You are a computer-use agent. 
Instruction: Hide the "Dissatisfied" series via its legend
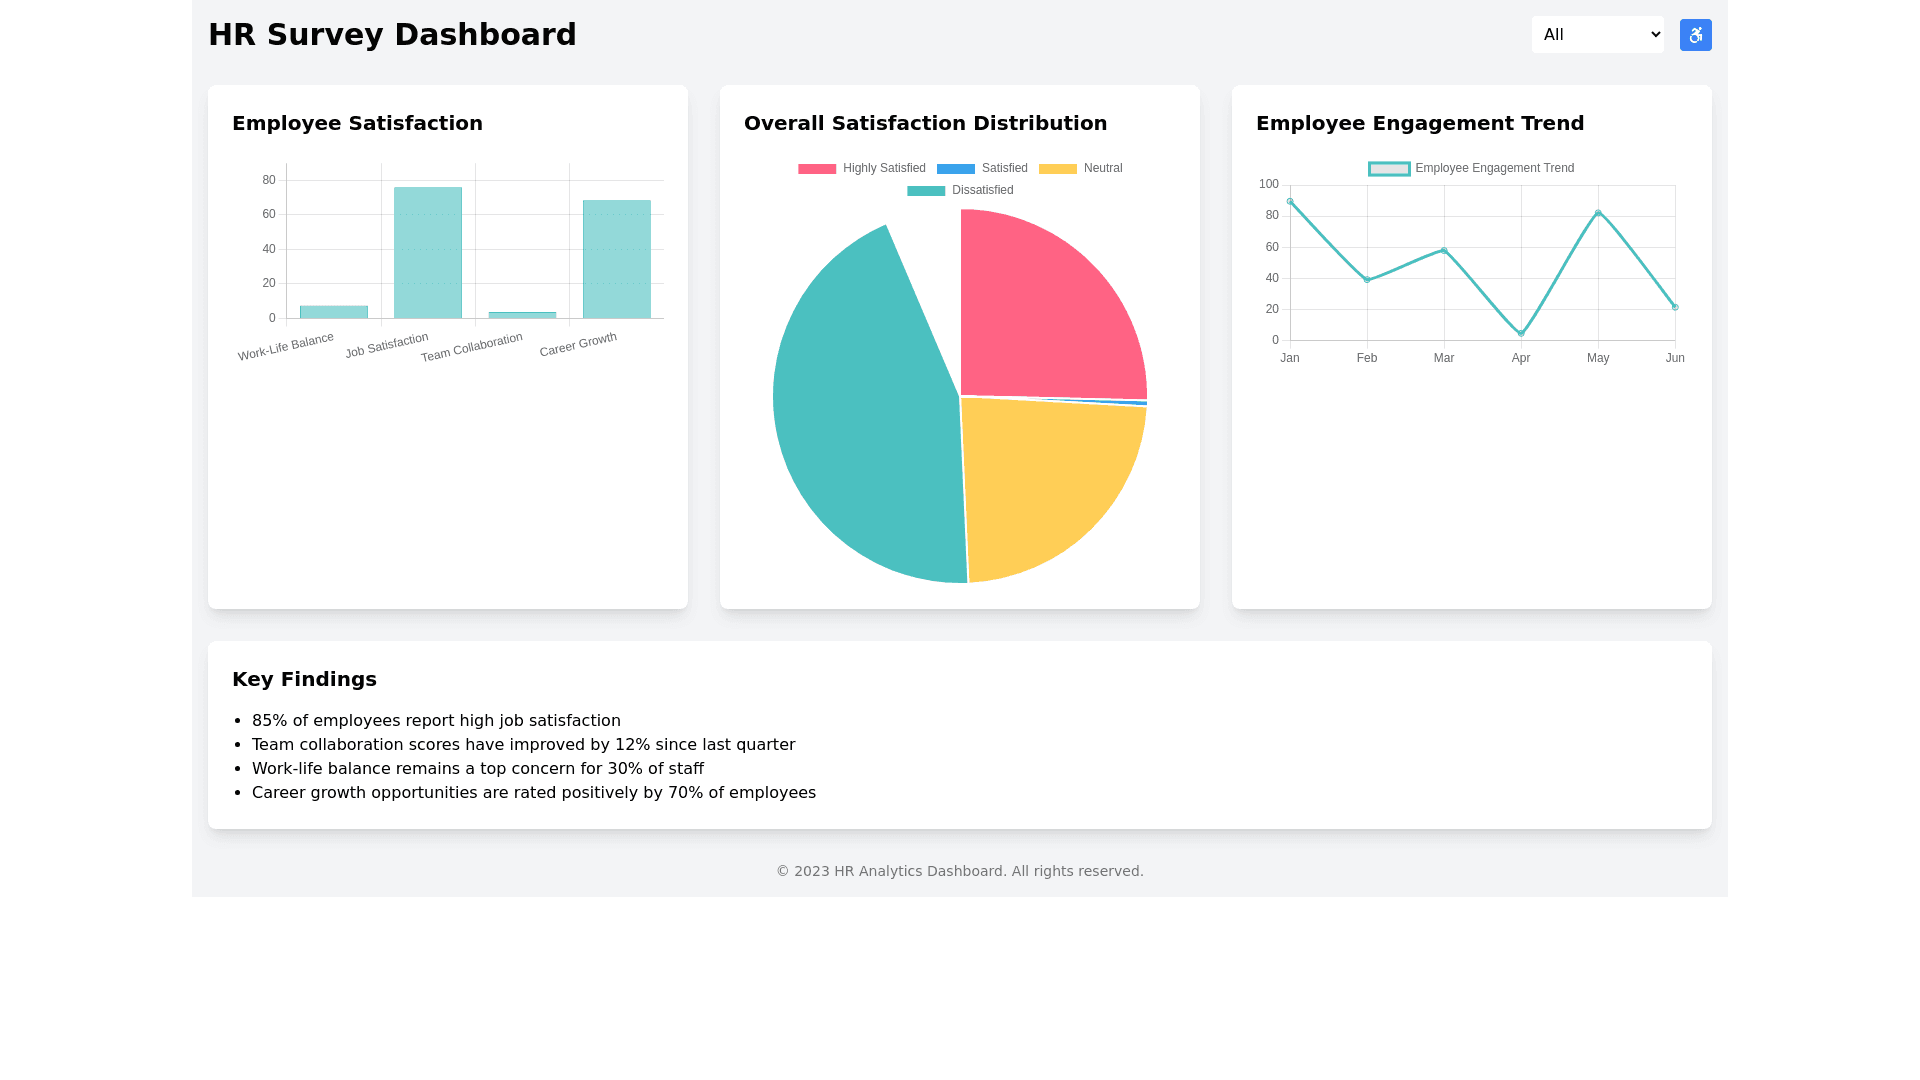click(982, 190)
